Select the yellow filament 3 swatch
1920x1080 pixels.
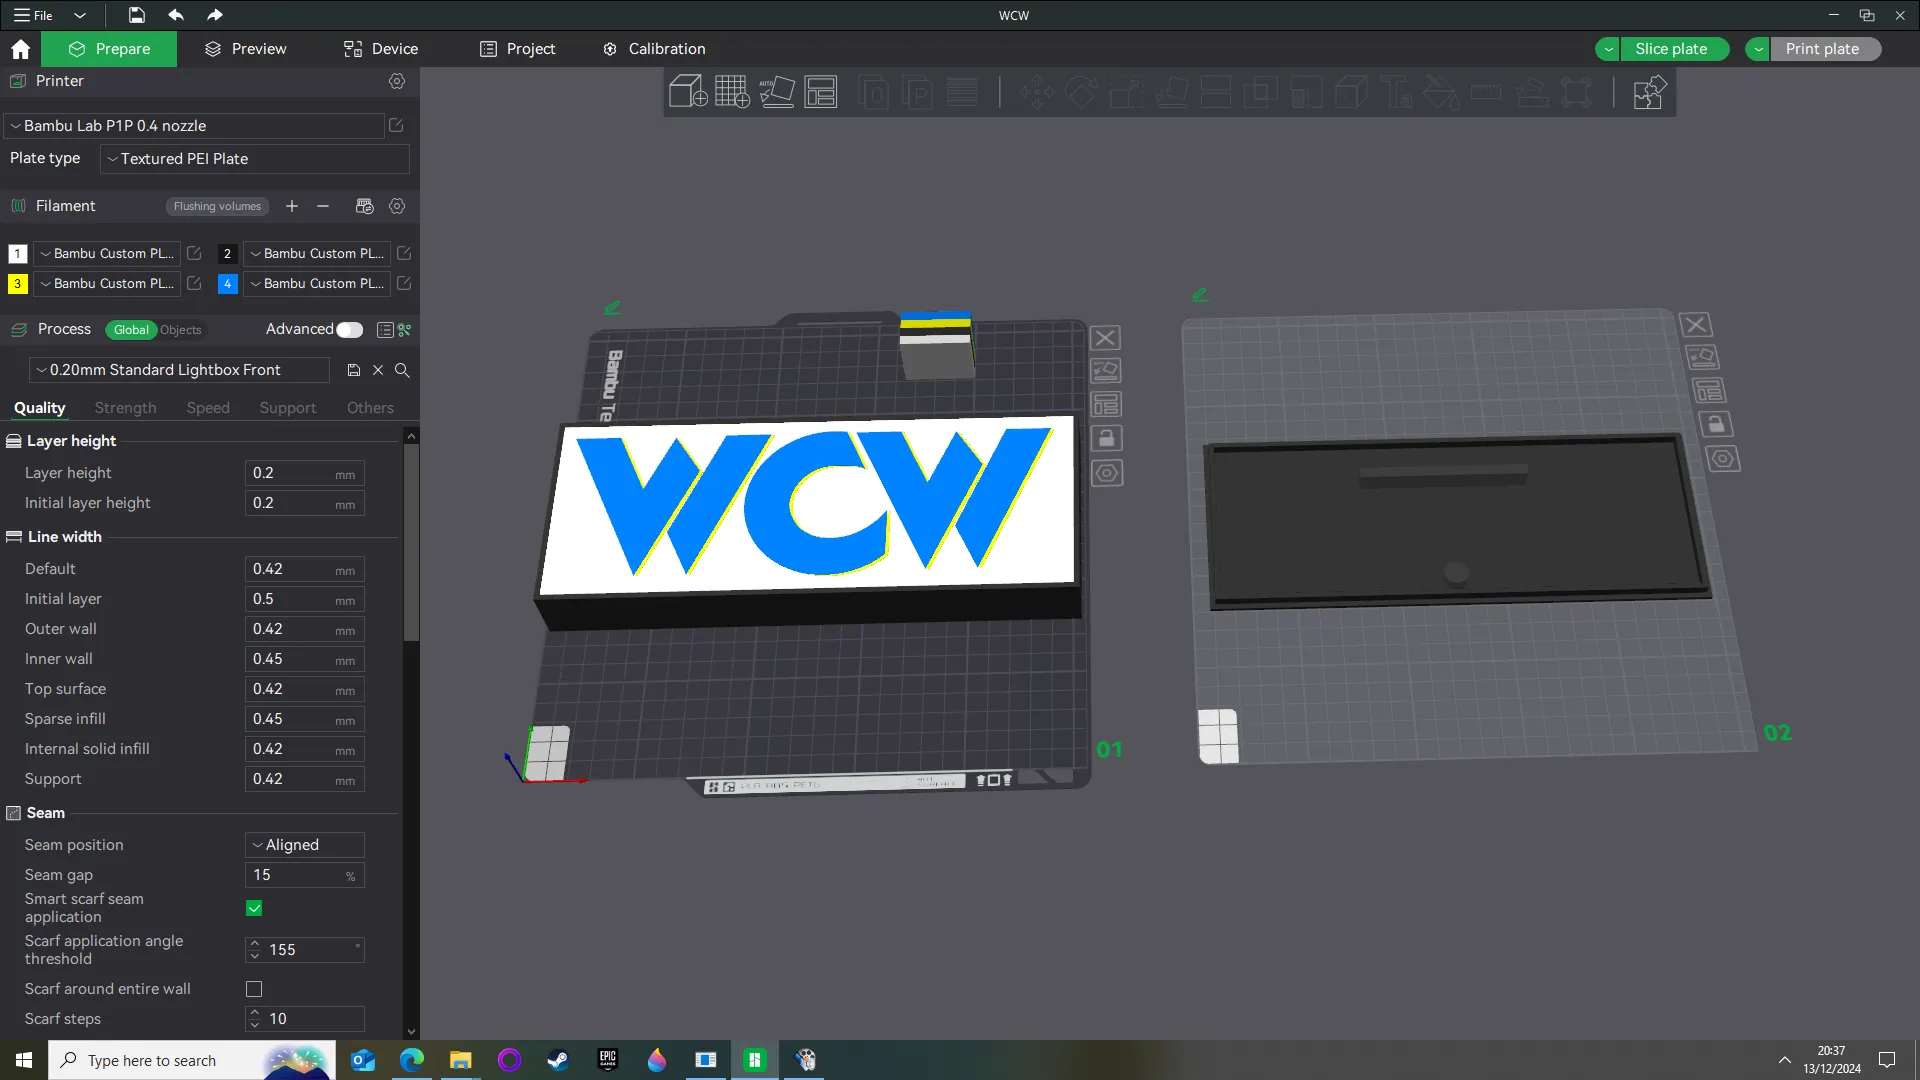pyautogui.click(x=18, y=284)
